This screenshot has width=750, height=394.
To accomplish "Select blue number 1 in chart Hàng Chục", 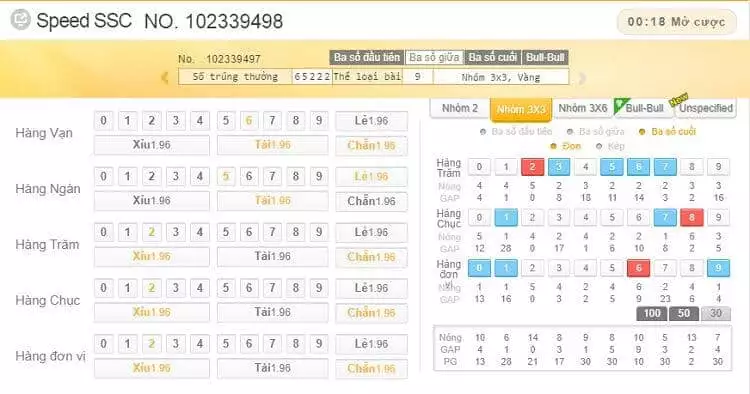I will 506,218.
